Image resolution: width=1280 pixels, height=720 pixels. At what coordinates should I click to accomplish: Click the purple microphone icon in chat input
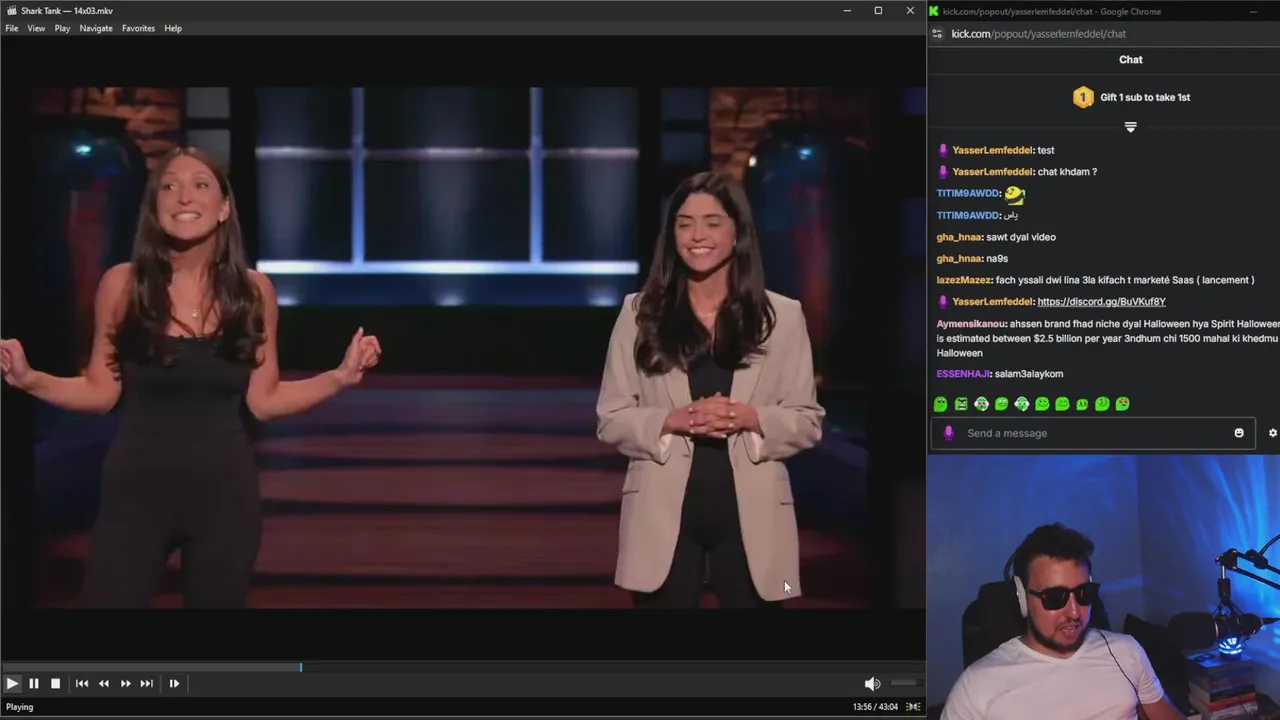click(x=948, y=433)
